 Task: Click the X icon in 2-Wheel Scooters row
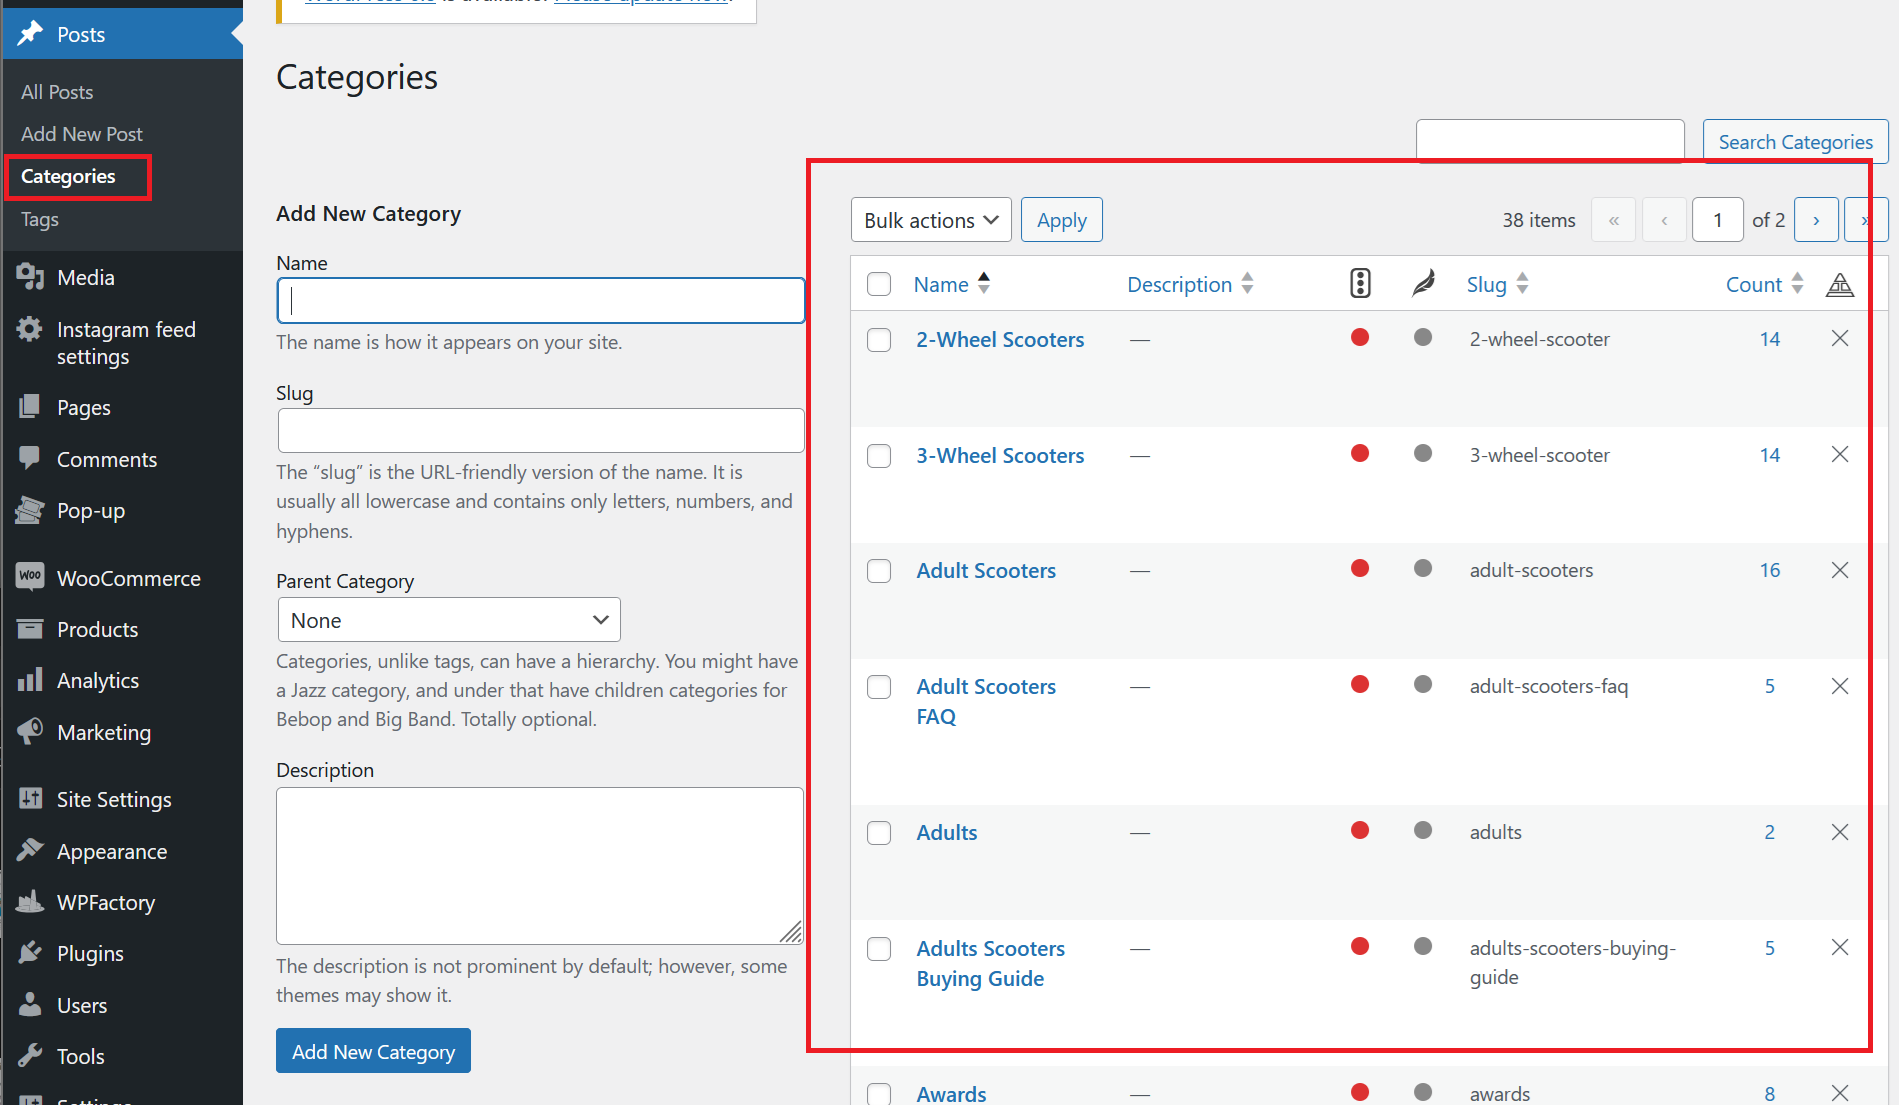tap(1840, 338)
